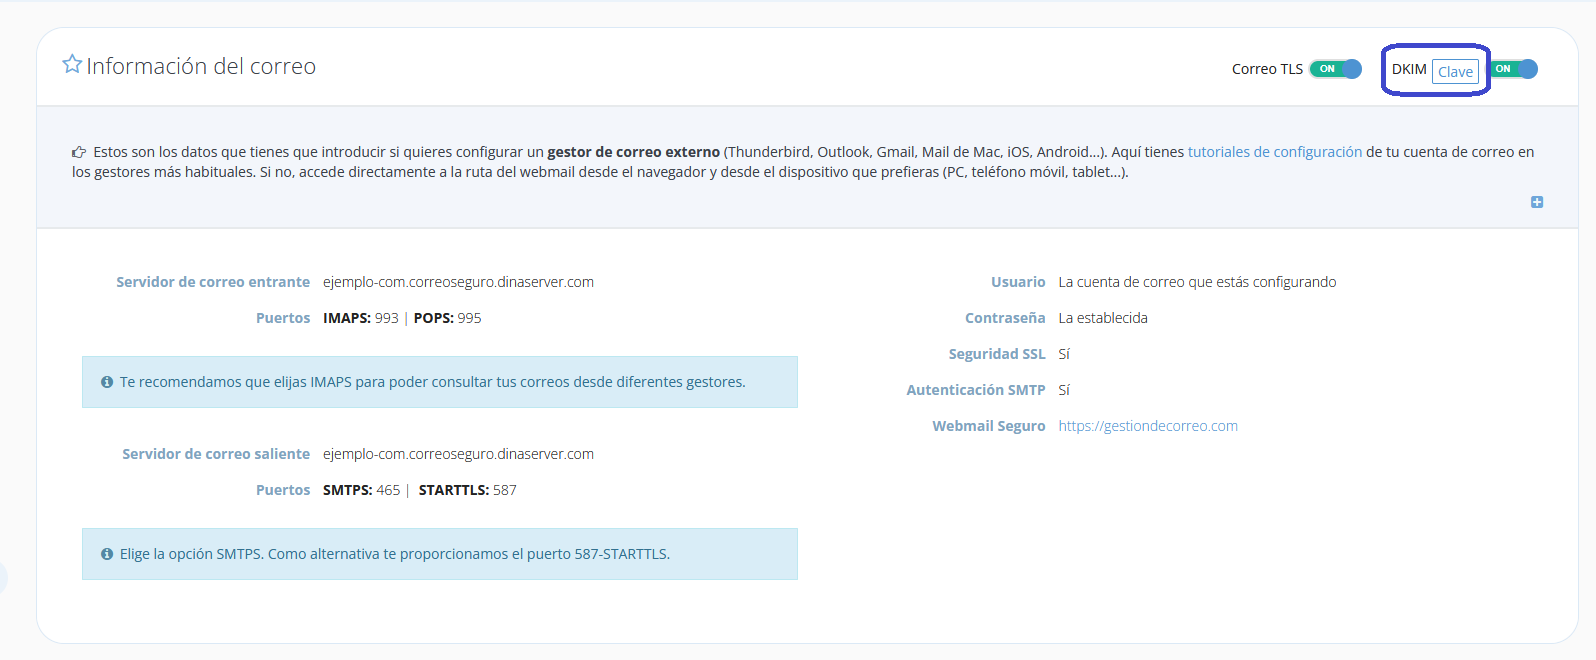1596x660 pixels.
Task: Click the Información del correo heading
Action: (201, 66)
